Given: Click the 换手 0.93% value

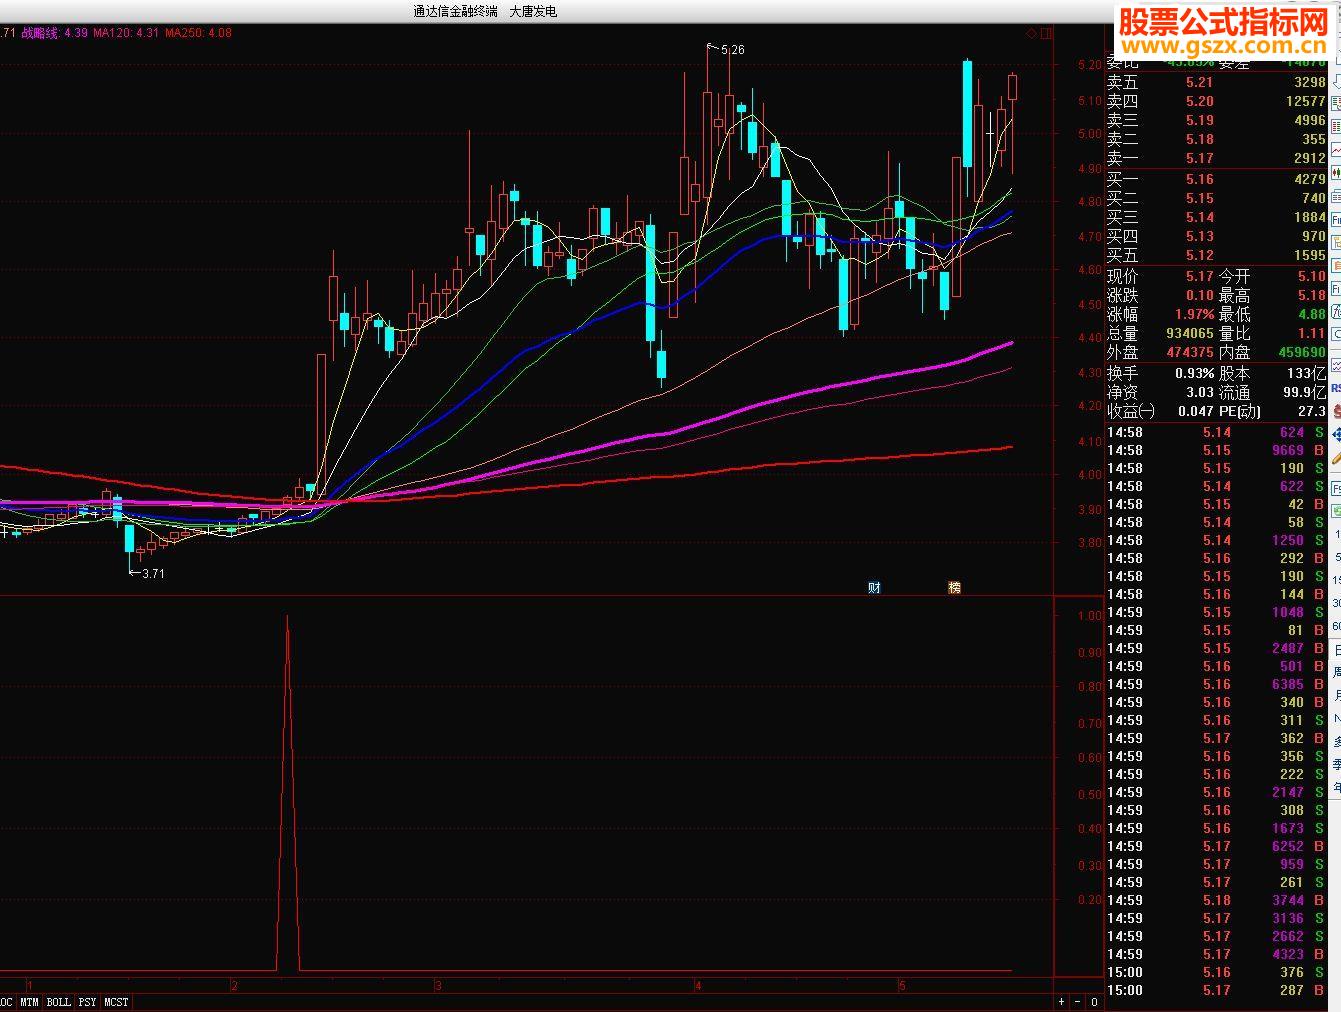Looking at the screenshot, I should pos(1194,373).
